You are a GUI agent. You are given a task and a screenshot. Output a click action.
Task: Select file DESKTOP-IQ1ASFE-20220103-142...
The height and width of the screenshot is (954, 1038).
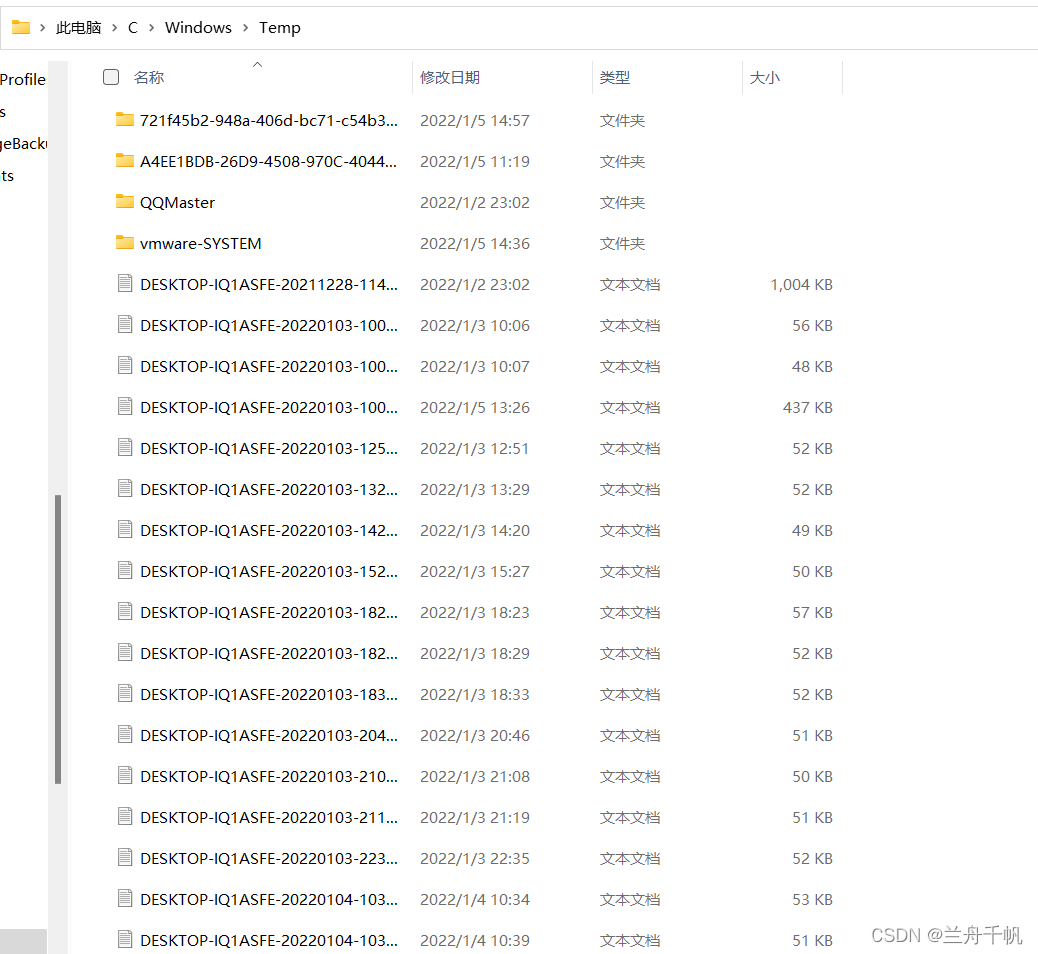(269, 531)
